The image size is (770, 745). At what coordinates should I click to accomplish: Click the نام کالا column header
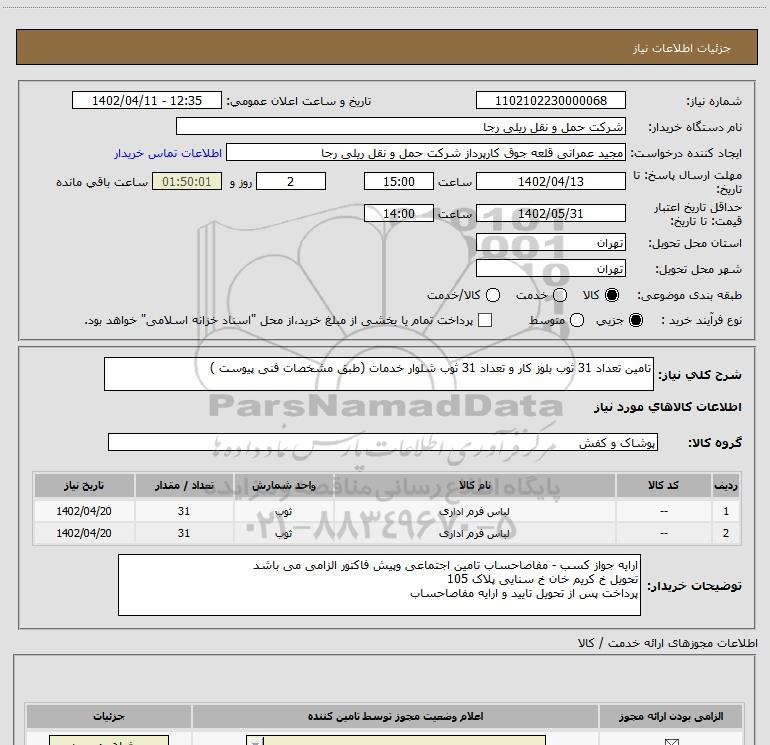[474, 485]
